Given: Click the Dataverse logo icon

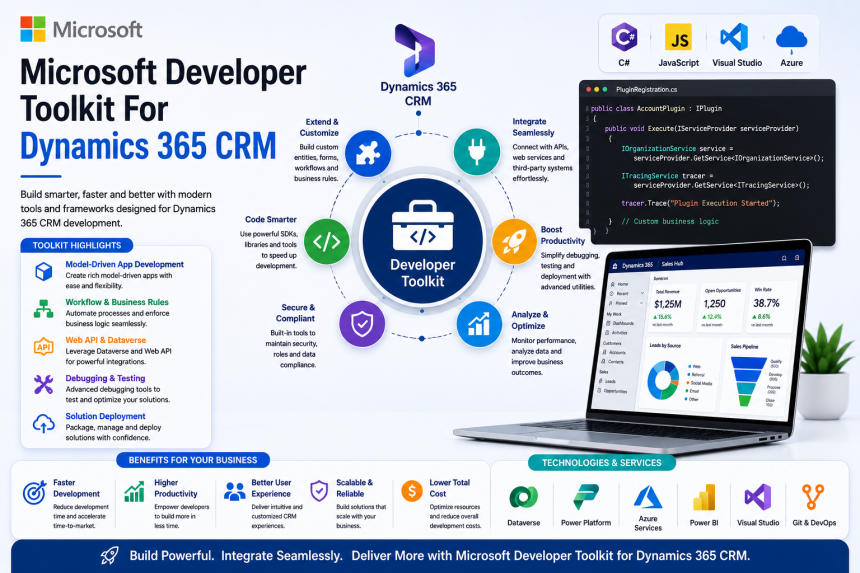Looking at the screenshot, I should click(523, 497).
